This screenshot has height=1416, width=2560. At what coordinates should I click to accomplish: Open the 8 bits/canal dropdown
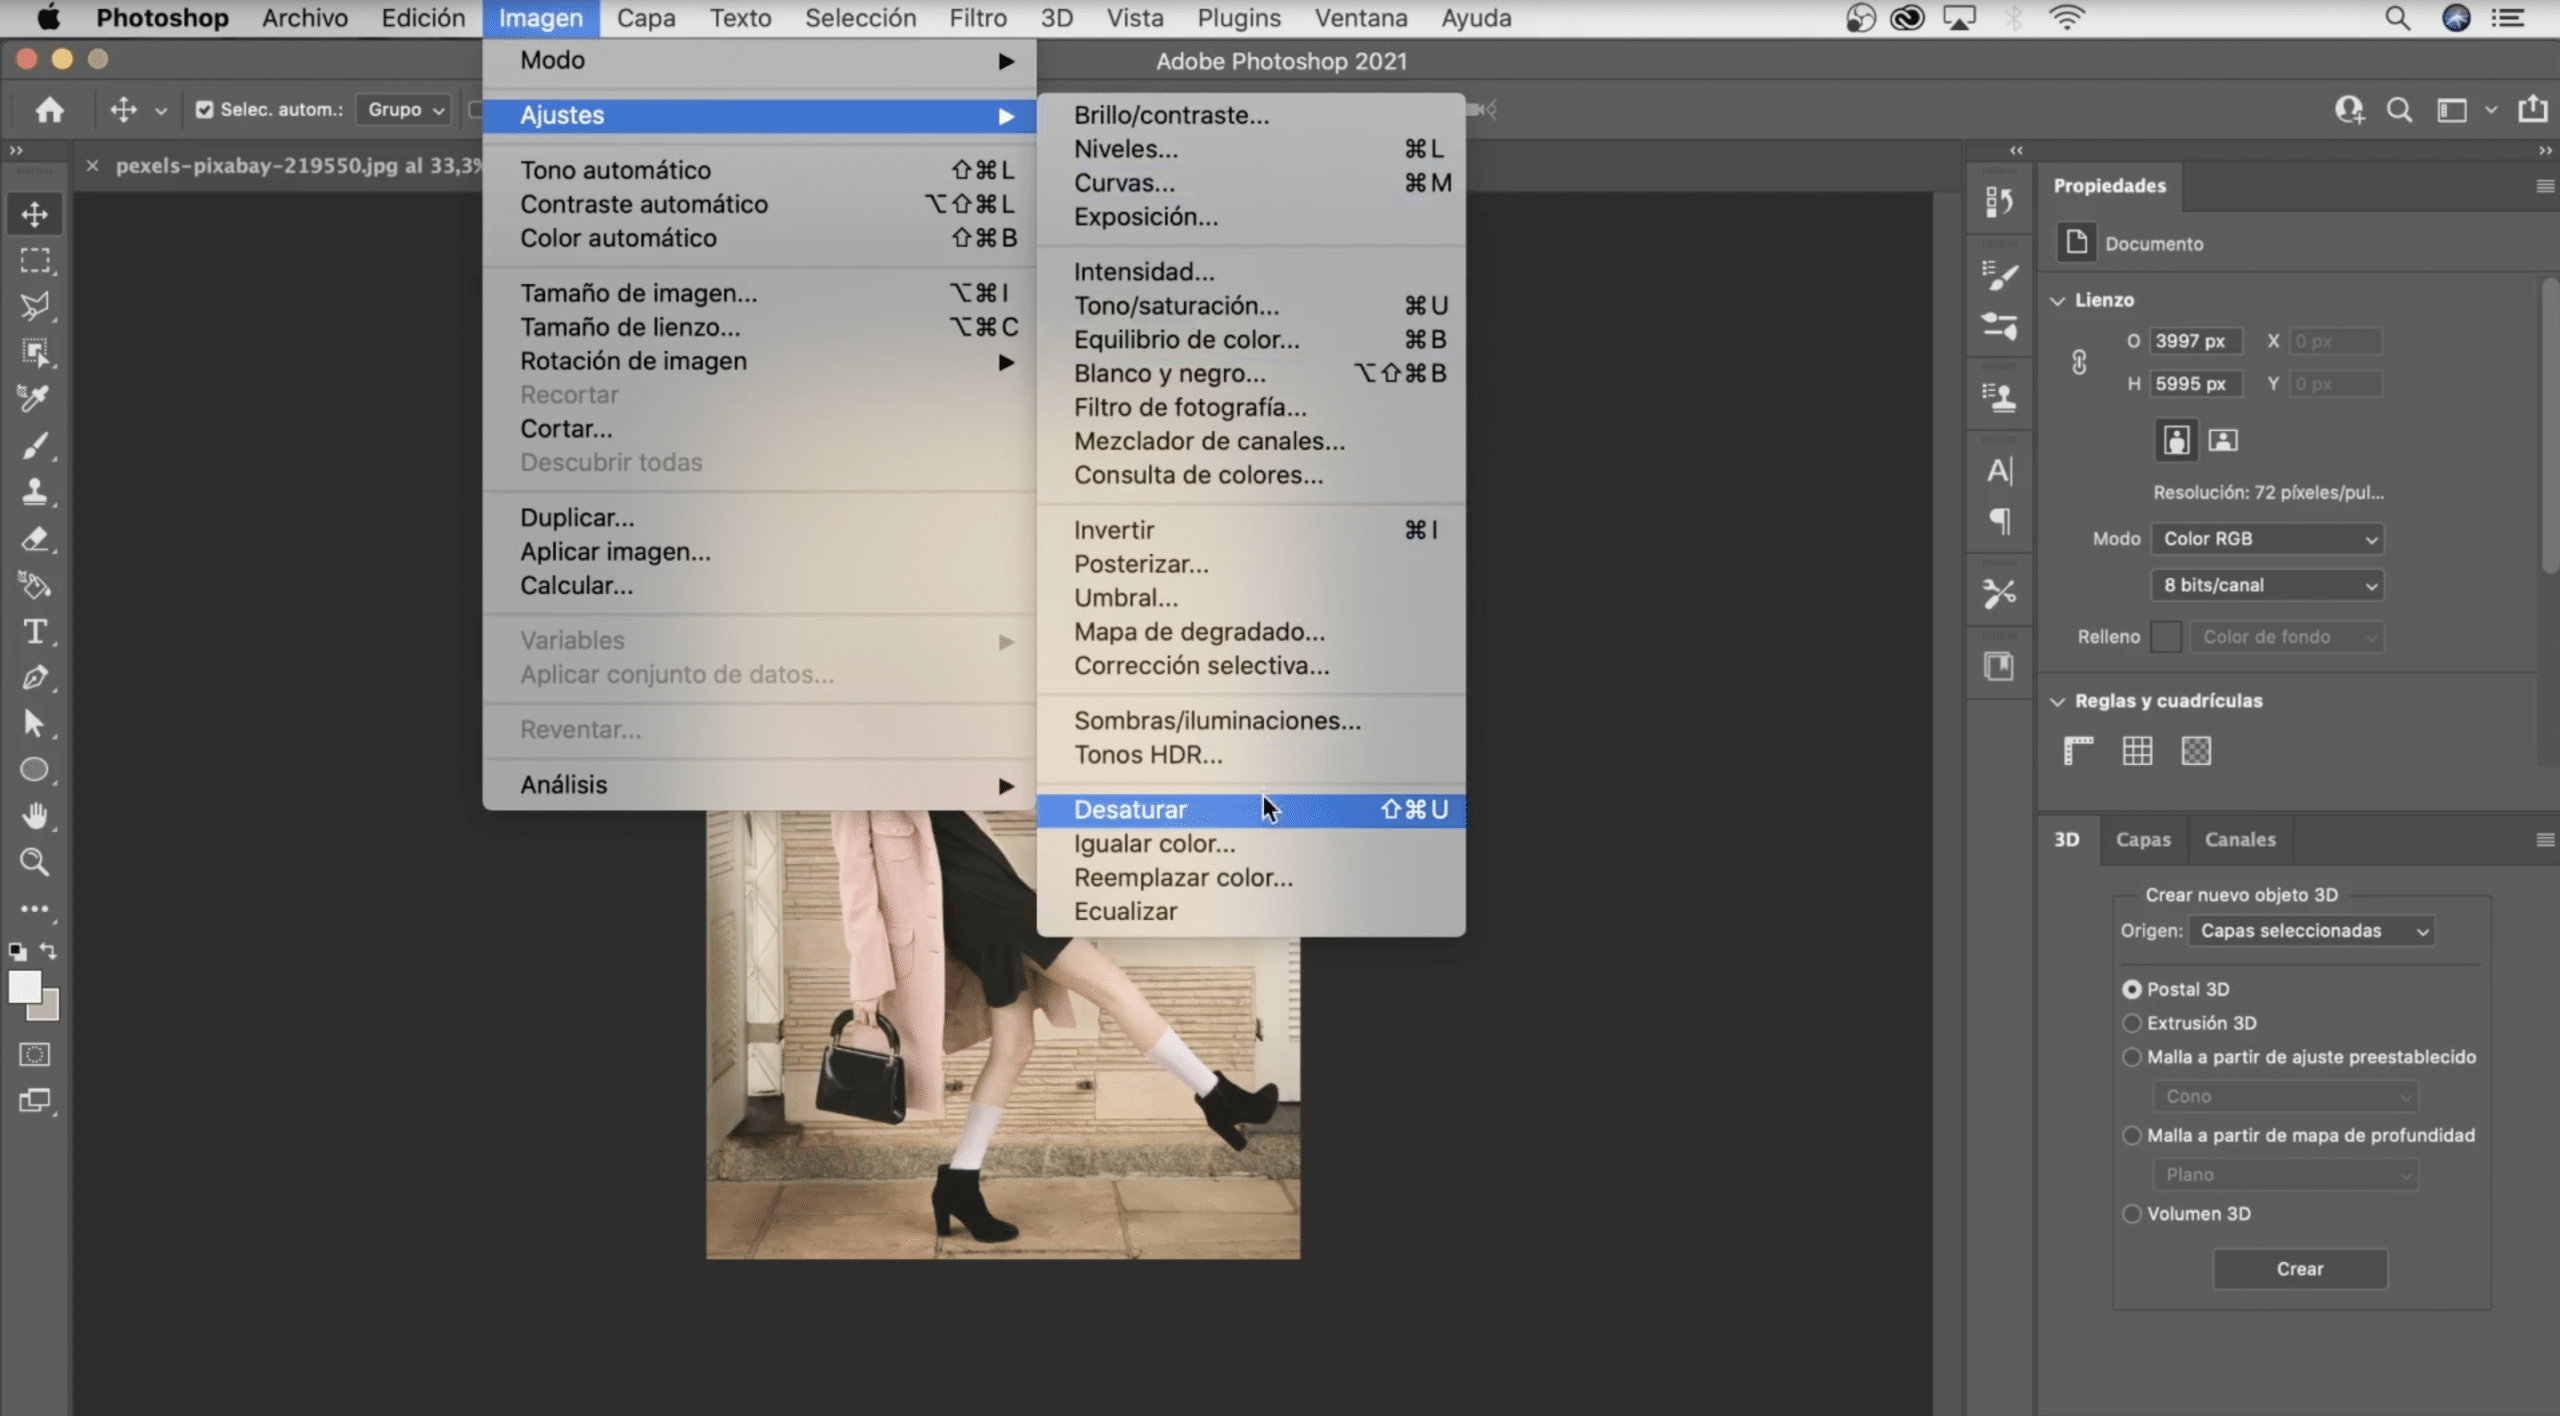pos(2266,585)
